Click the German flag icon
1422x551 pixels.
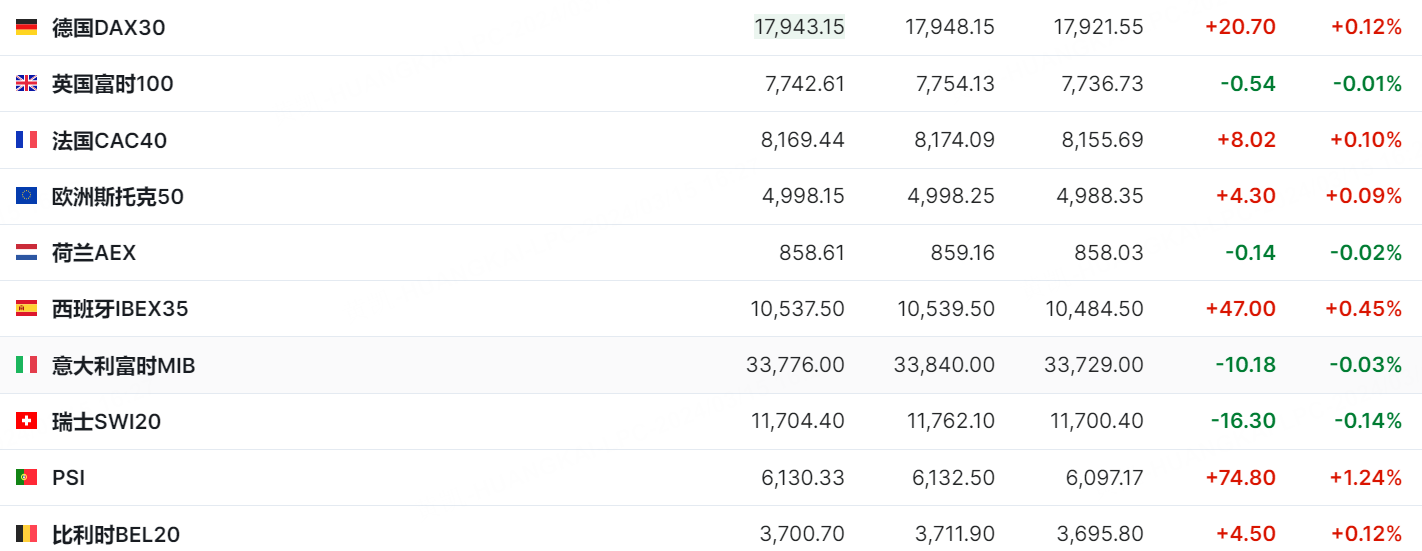(x=26, y=27)
